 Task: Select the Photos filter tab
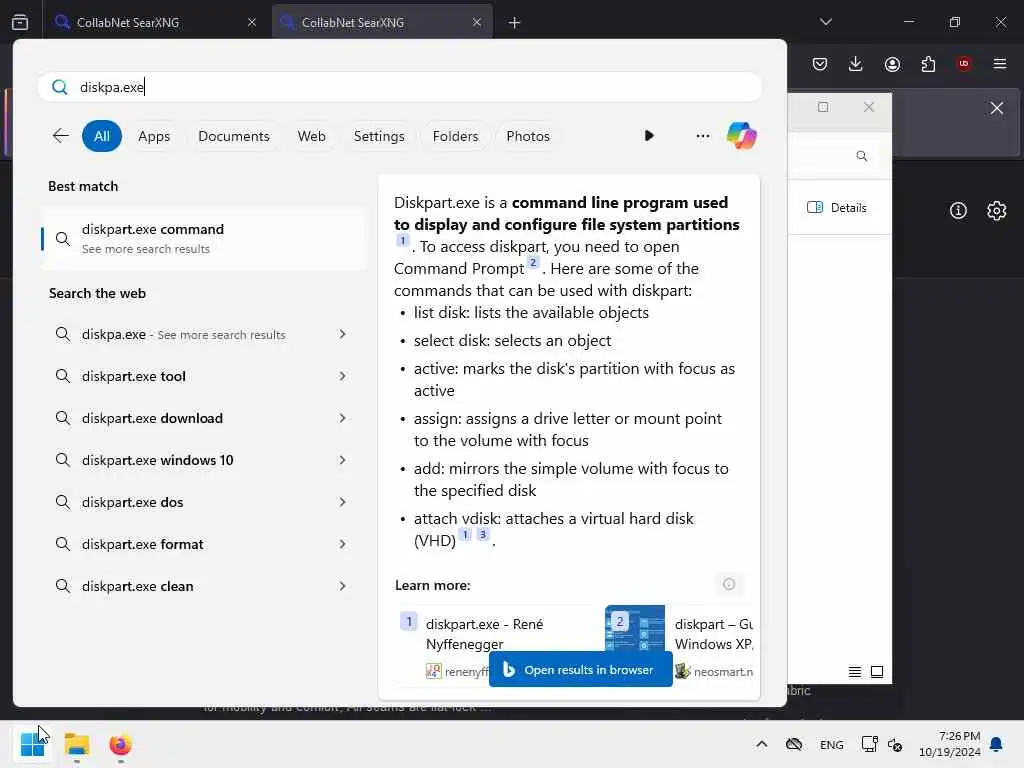528,136
